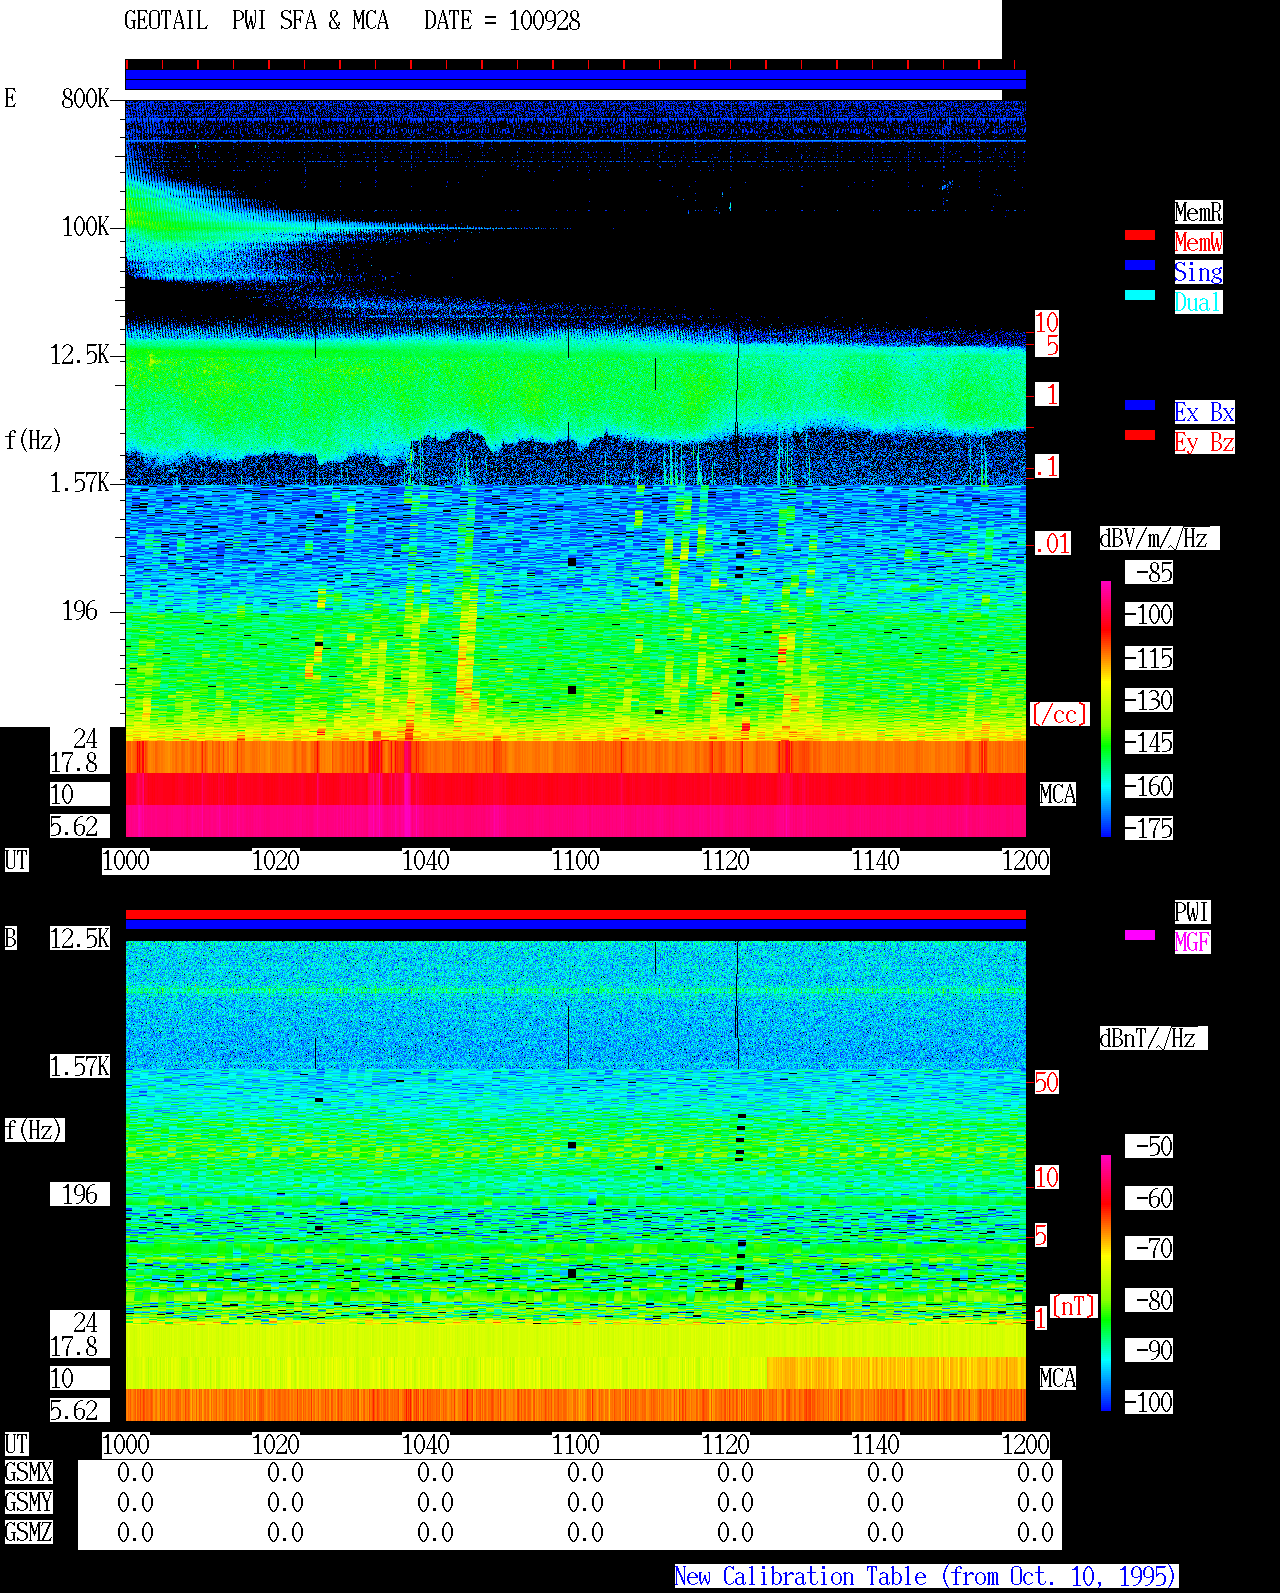This screenshot has height=1593, width=1280.
Task: Click the 1100 UT tick on upper axis
Action: click(x=575, y=861)
